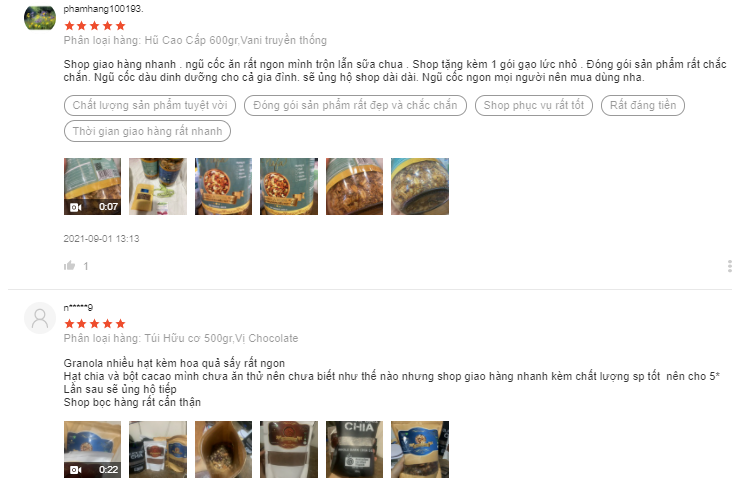Select 'Shop phục vụ rất tốt' tag
This screenshot has height=489, width=749.
(534, 105)
